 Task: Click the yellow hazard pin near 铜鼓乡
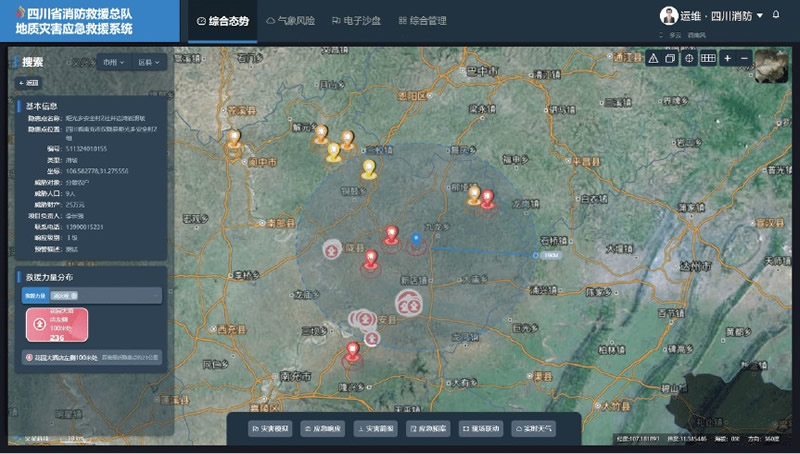tap(369, 169)
